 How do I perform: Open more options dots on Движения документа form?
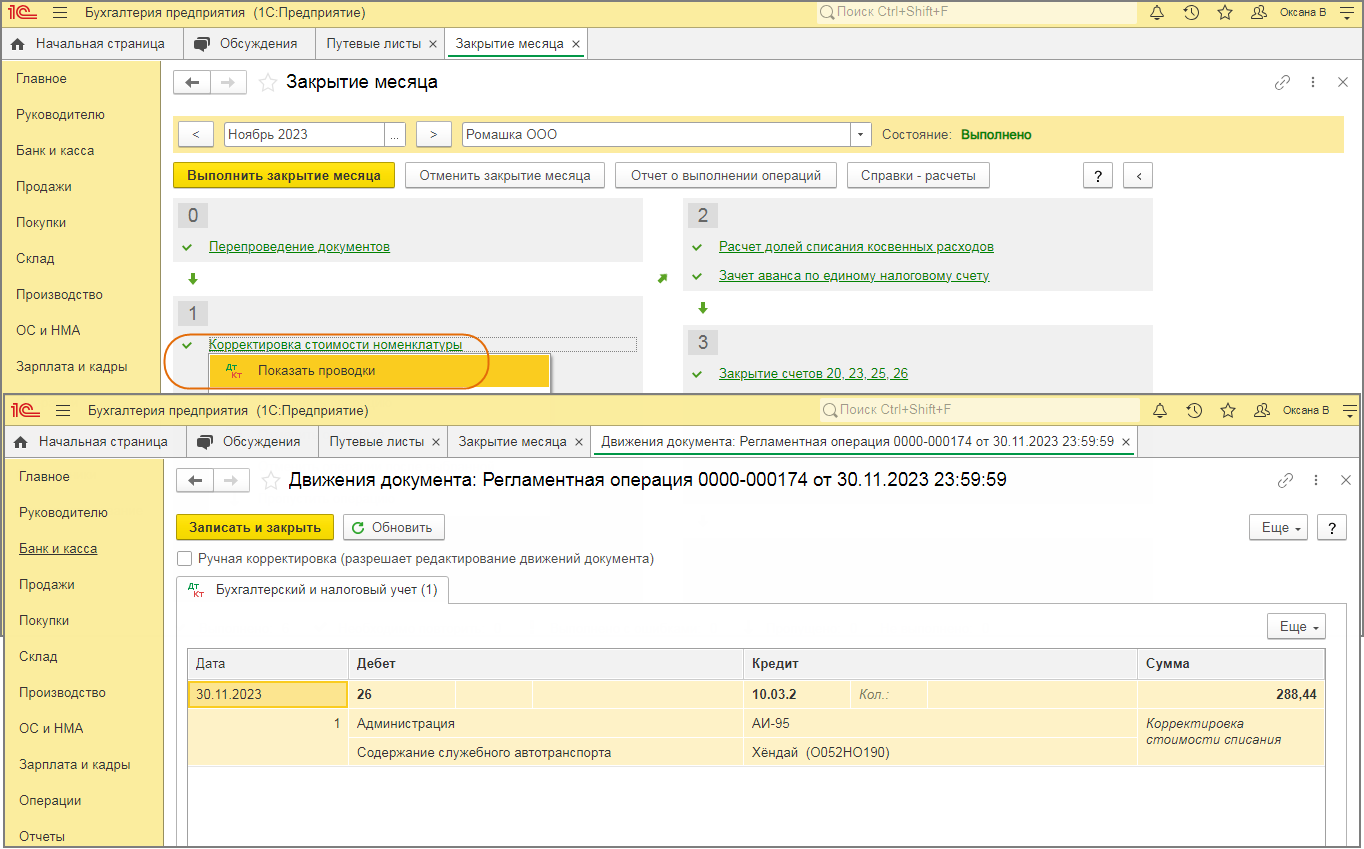1316,481
